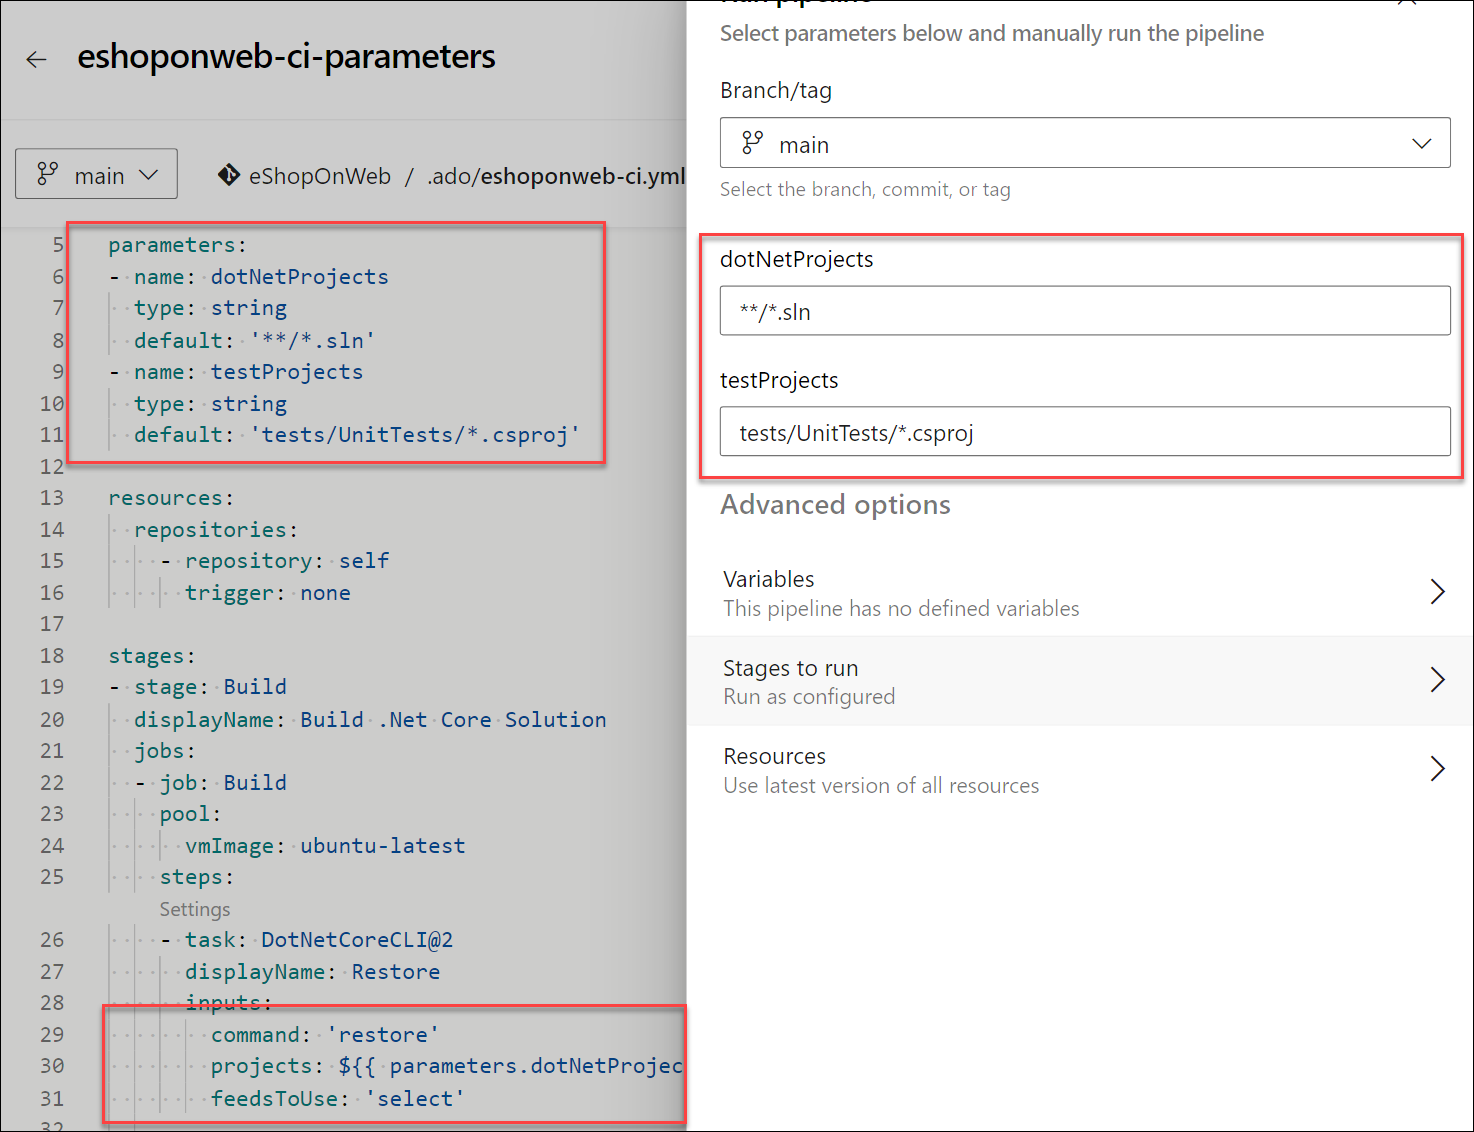The width and height of the screenshot is (1474, 1132).
Task: Click the eshoponweb-ci-parameters pipeline title
Action: click(x=286, y=57)
